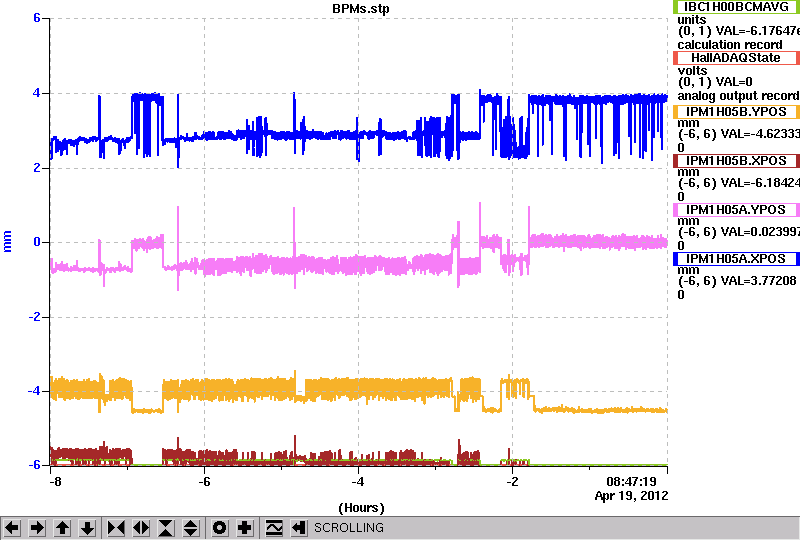Image resolution: width=800 pixels, height=540 pixels.
Task: Select the IPM1H05A.XPOS legend entry
Action: pyautogui.click(x=735, y=259)
